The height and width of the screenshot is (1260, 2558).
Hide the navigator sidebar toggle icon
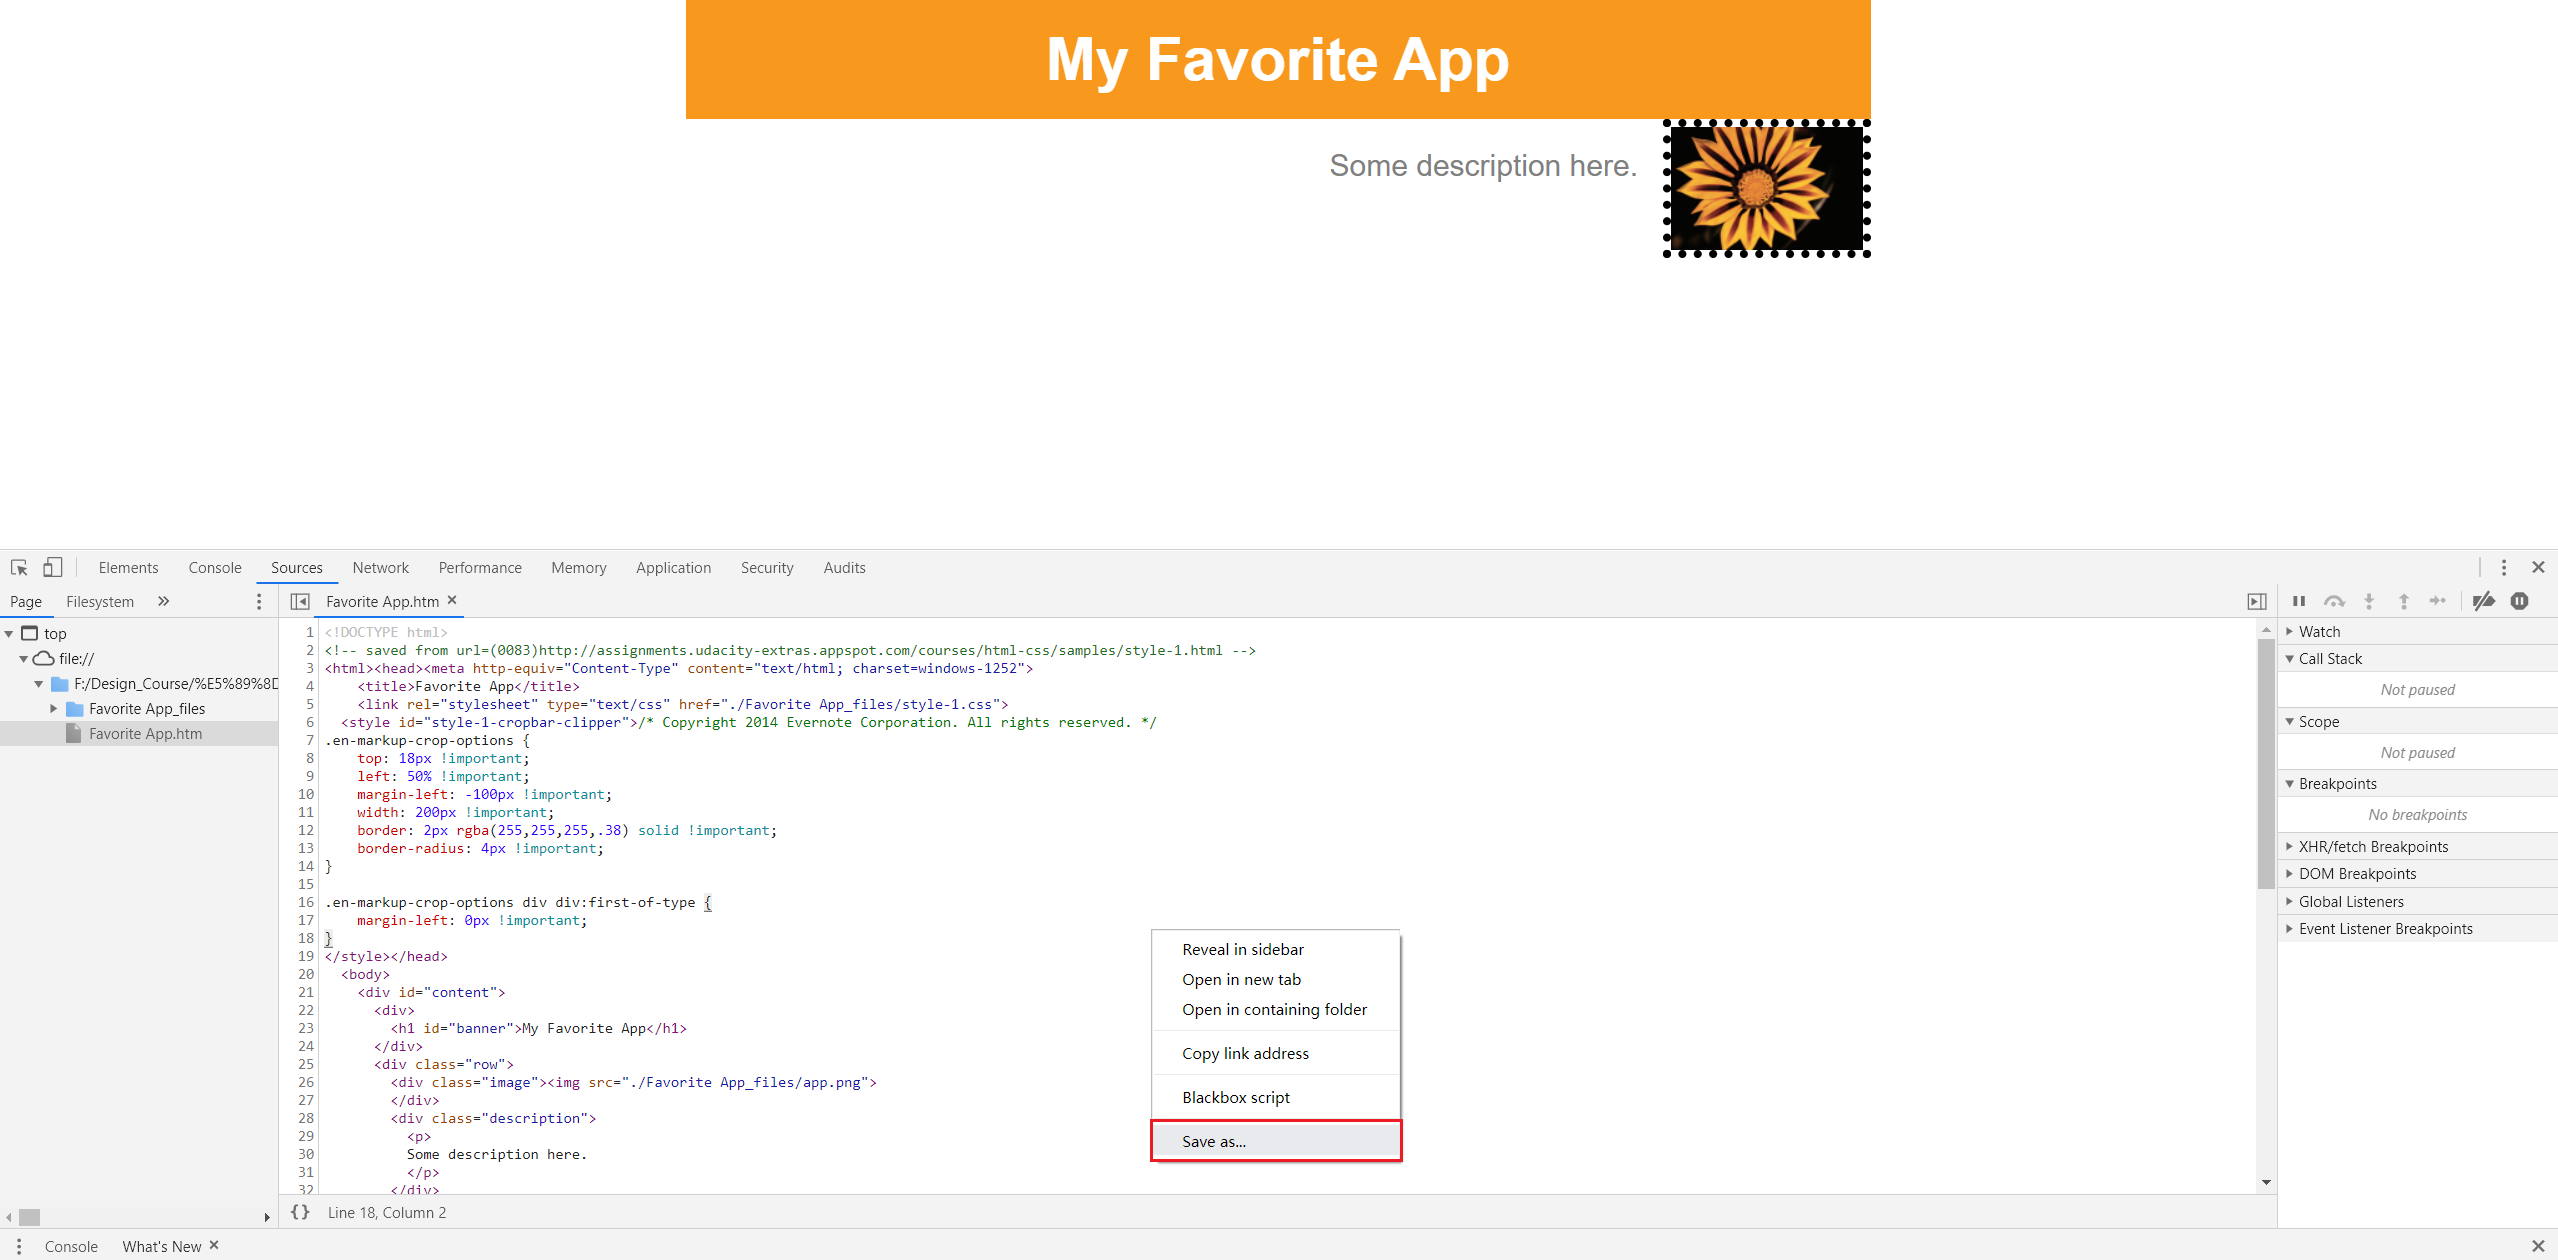300,601
